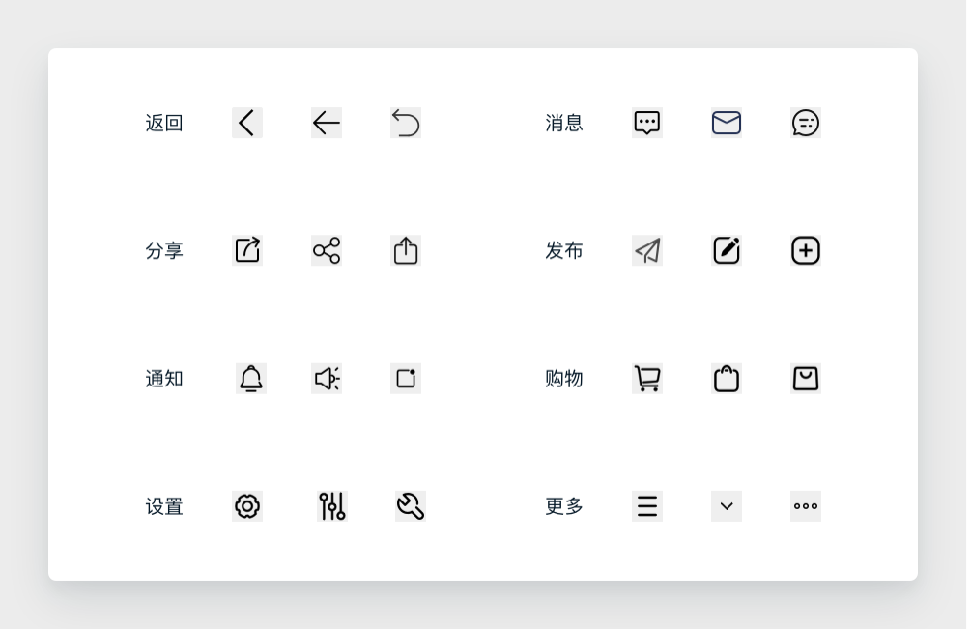Click the shopping bag with handle icon
The height and width of the screenshot is (629, 967).
click(726, 379)
